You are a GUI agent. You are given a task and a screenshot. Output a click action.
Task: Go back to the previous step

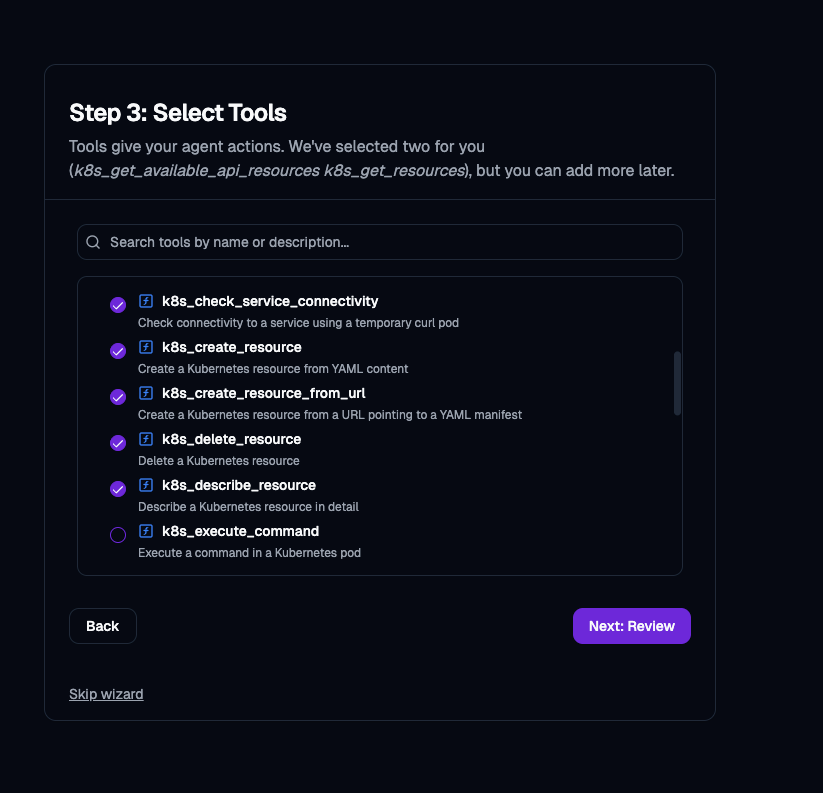coord(102,626)
